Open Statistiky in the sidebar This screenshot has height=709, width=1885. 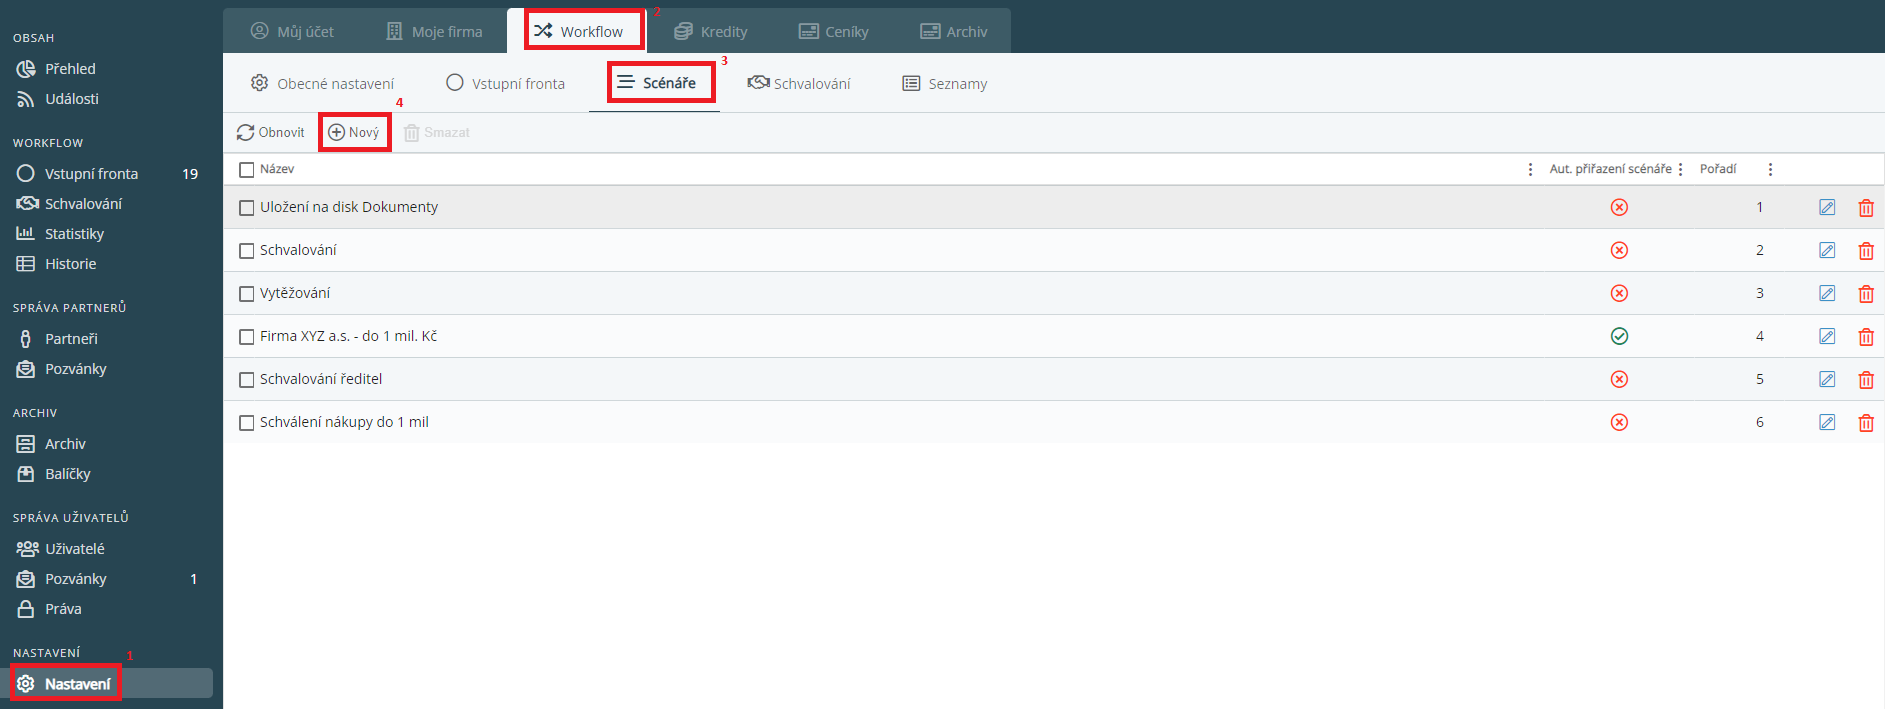[x=74, y=234]
